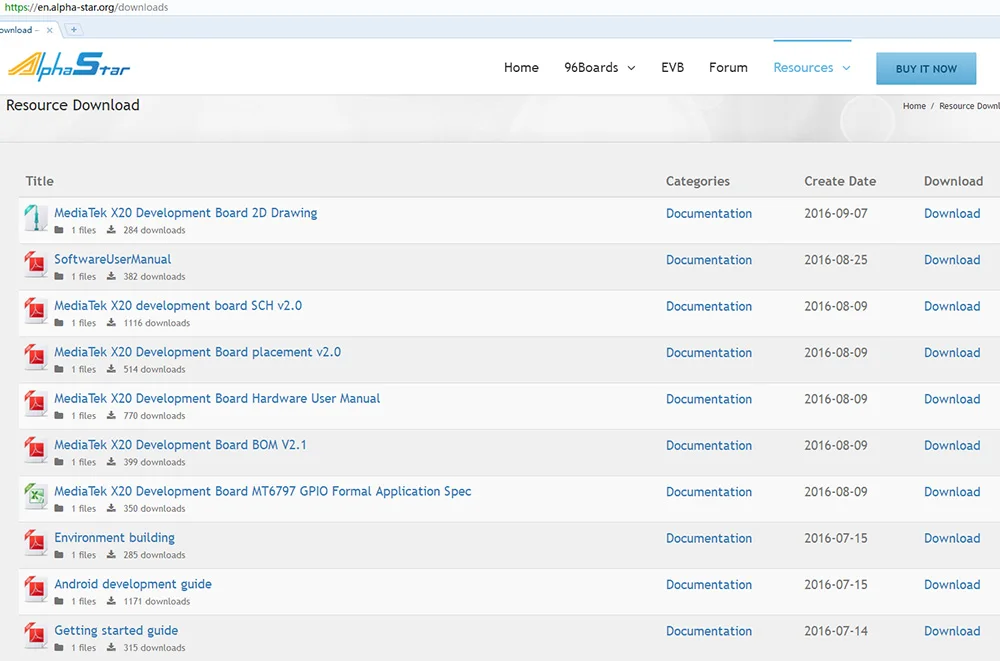Screen dimensions: 1000x661
Task: Click the Home breadcrumb link
Action: click(914, 106)
